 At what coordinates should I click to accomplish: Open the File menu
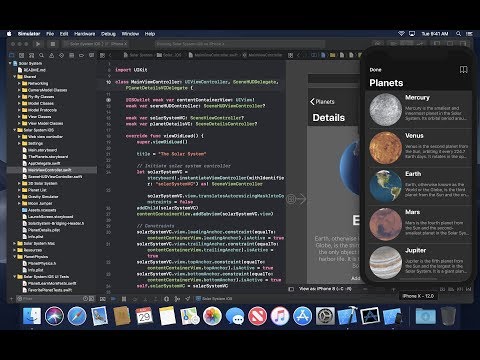click(50, 34)
